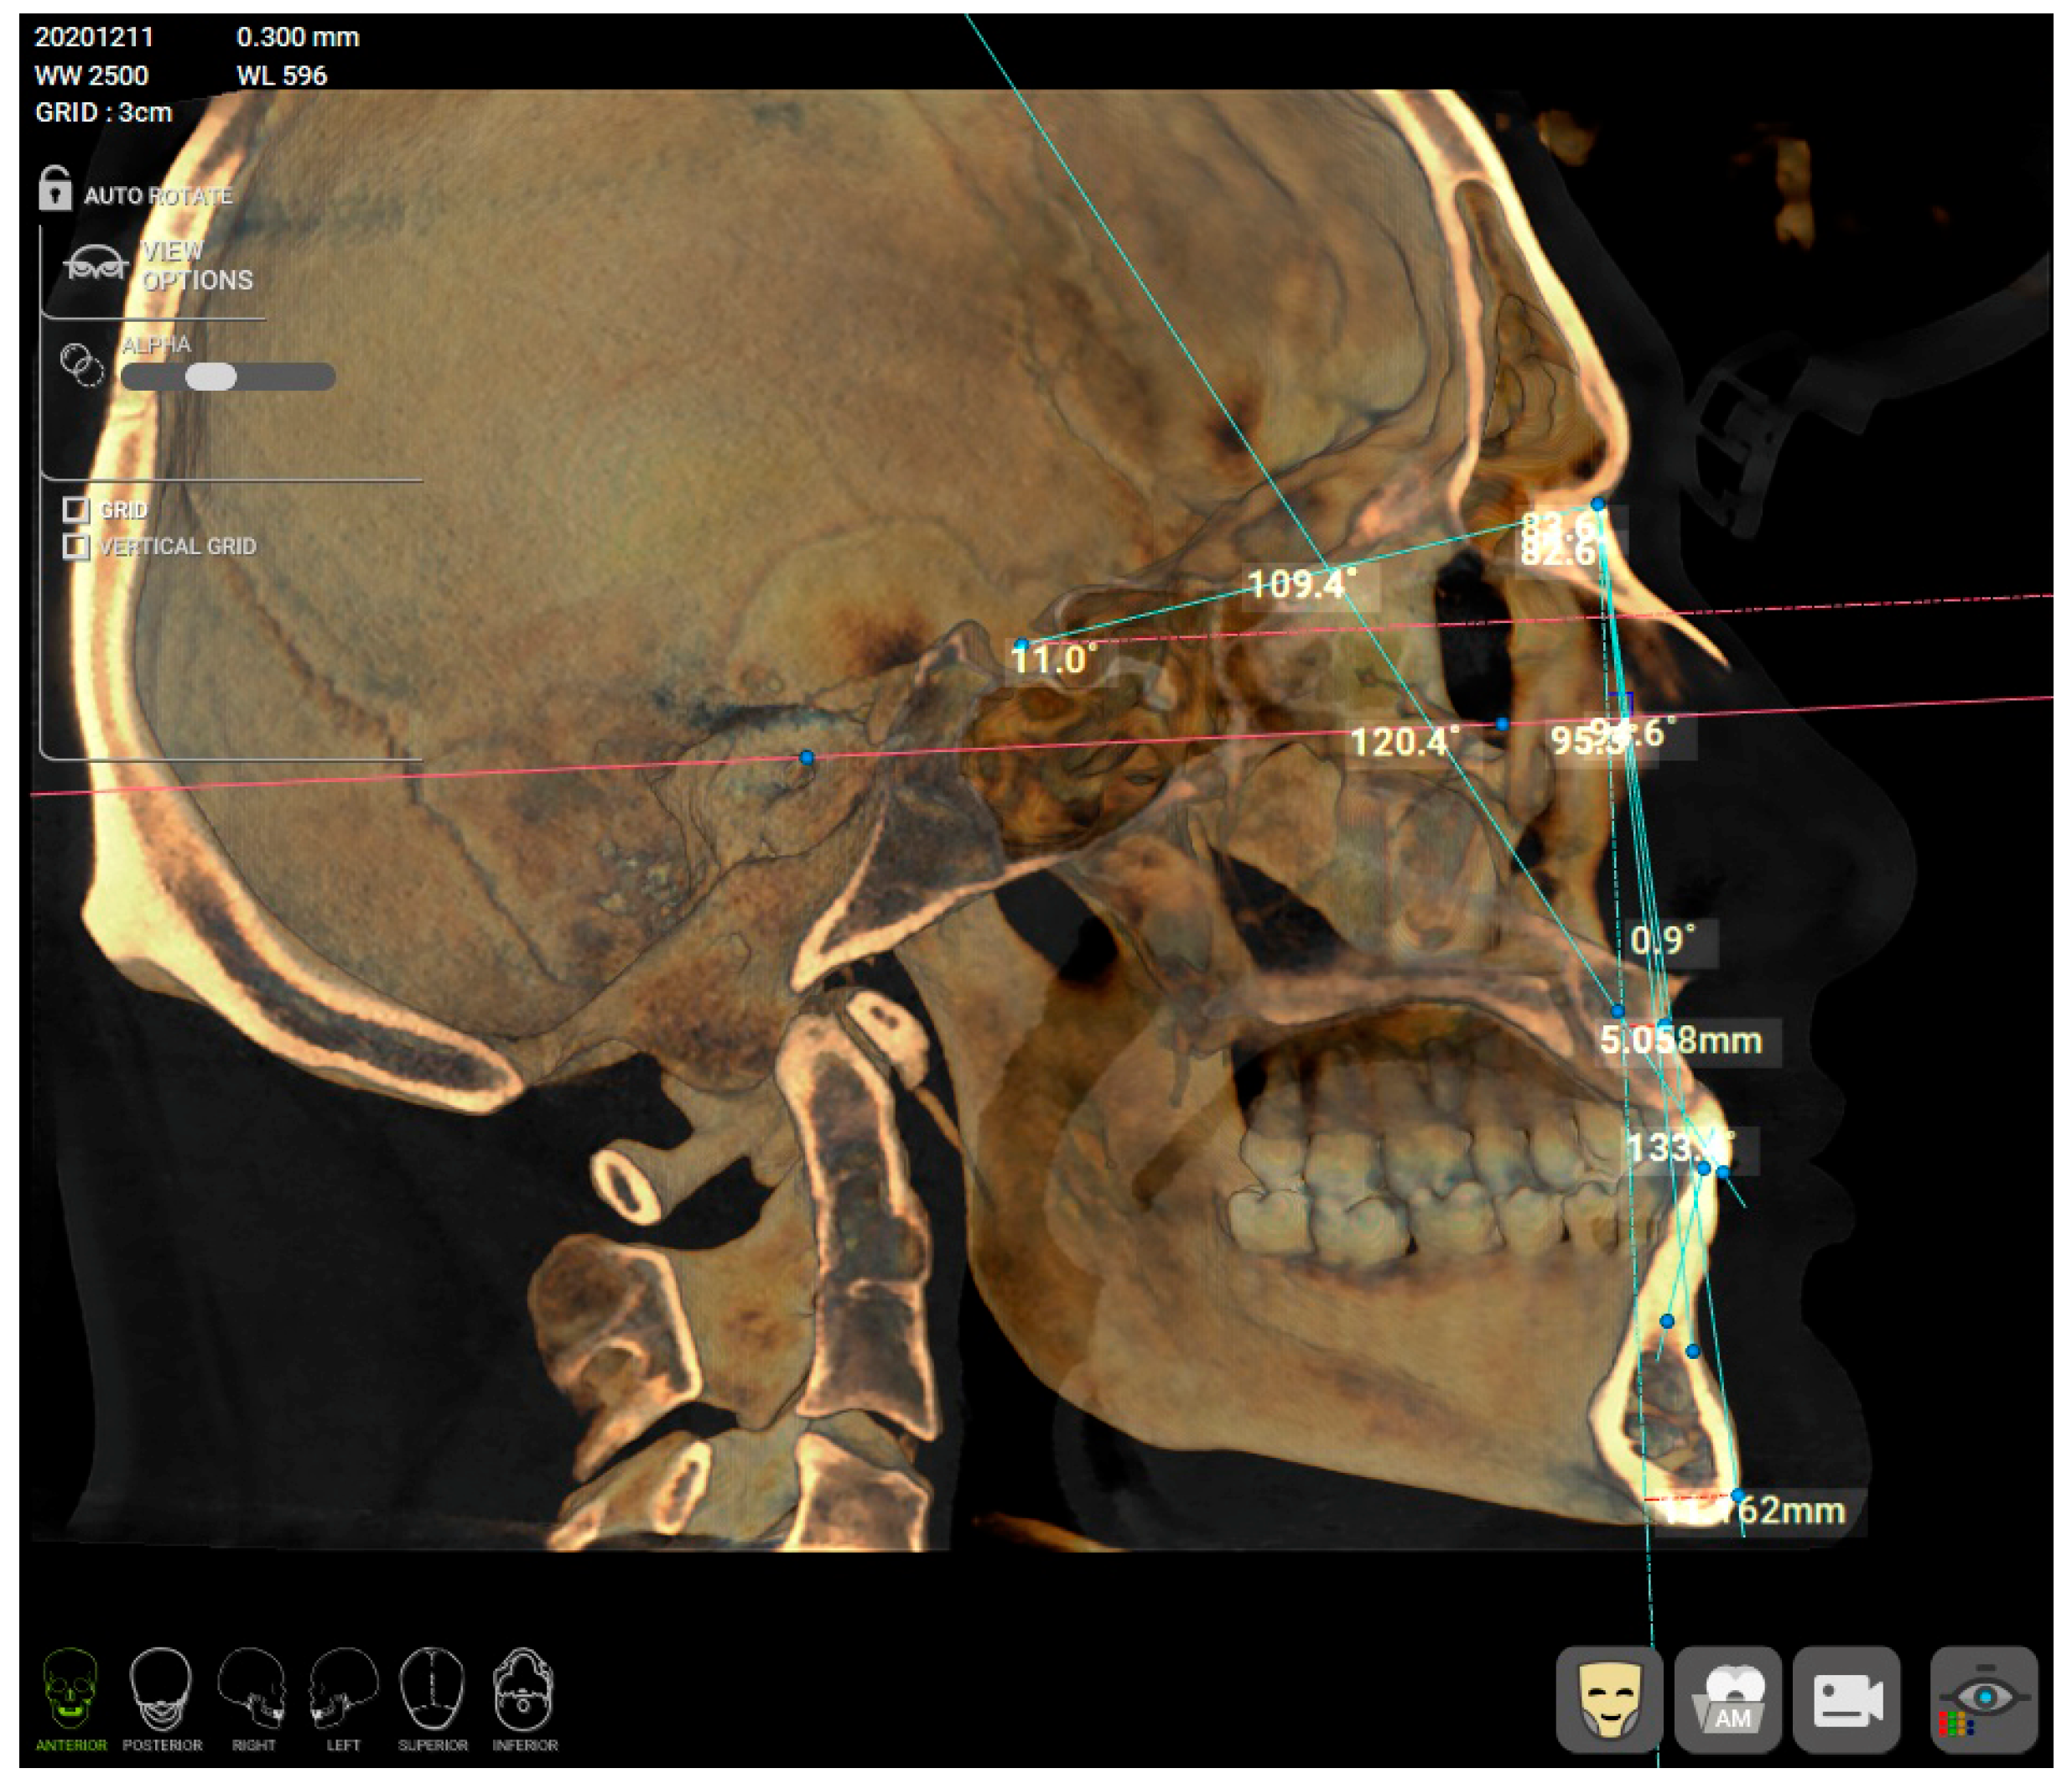Screen dimensions: 2072x1784
Task: Click the face mask icon button
Action: point(1609,1700)
